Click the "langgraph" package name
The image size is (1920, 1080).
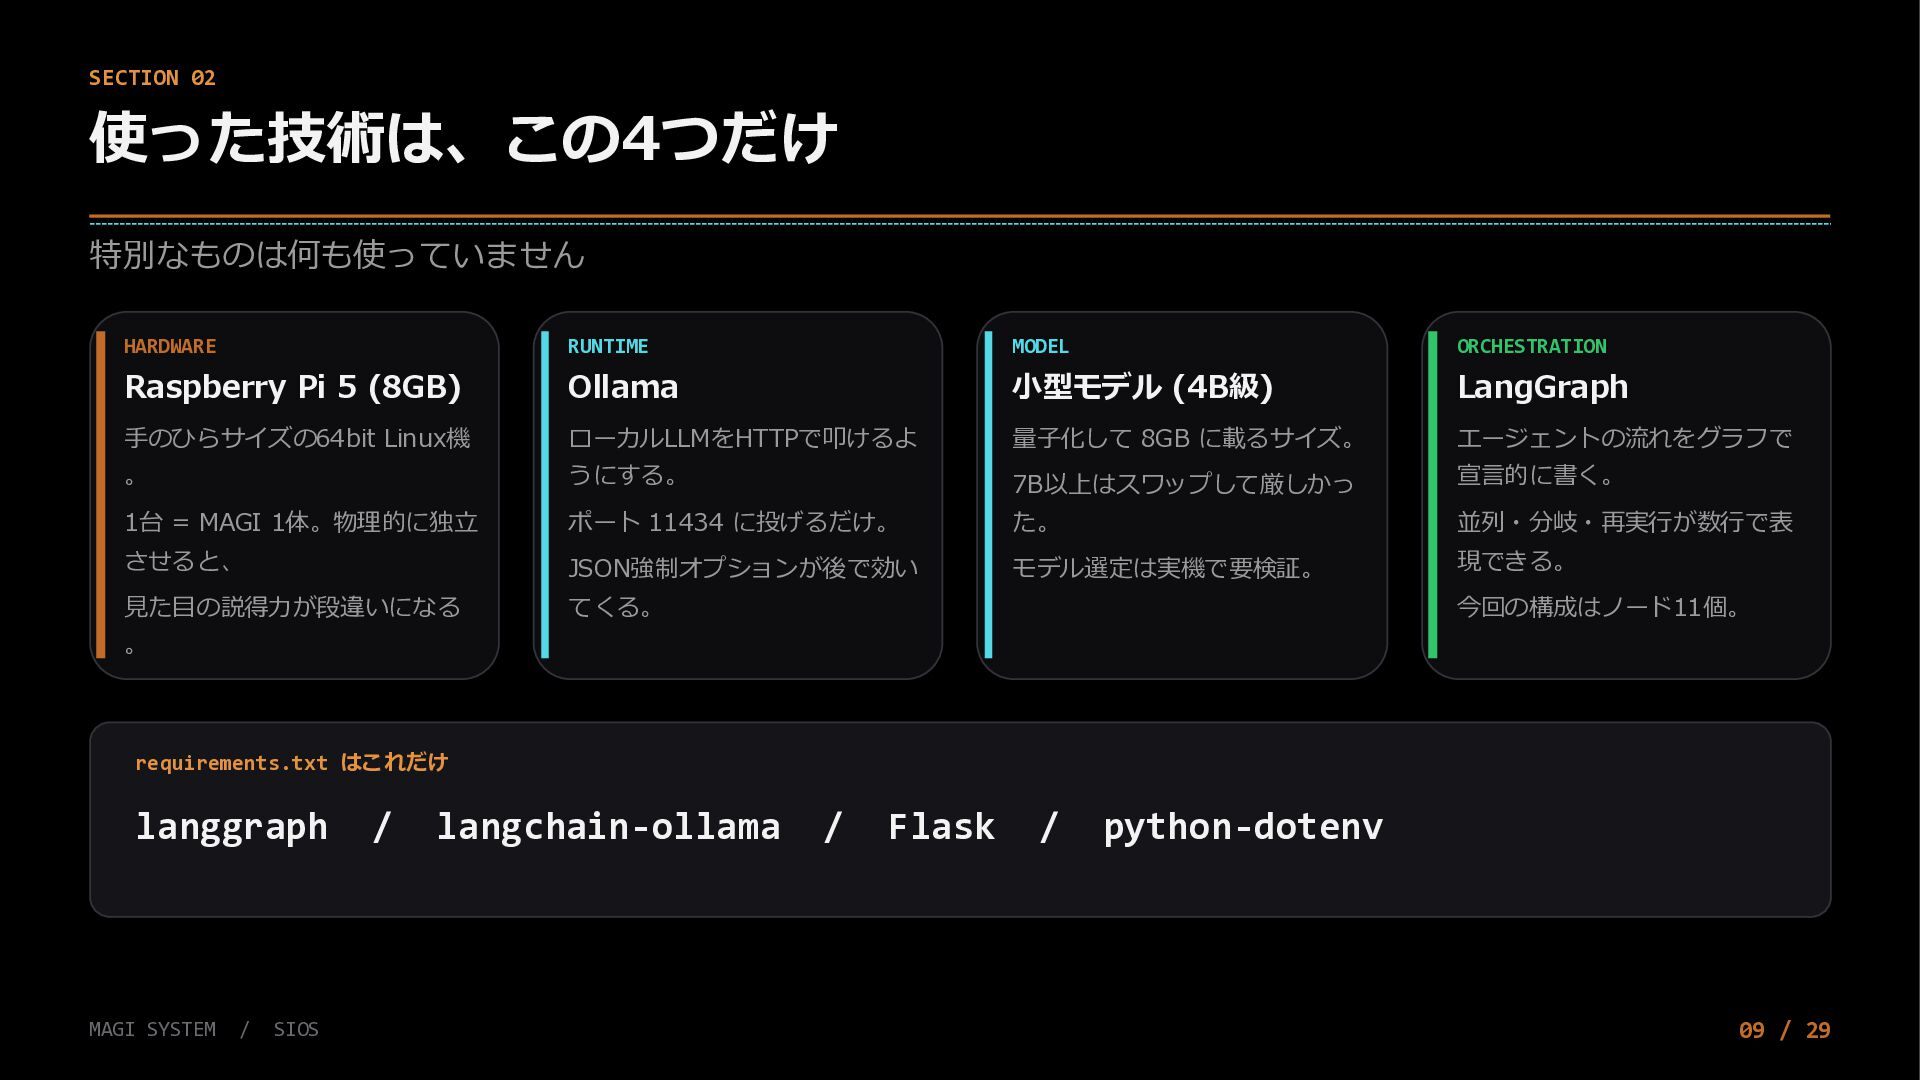232,827
